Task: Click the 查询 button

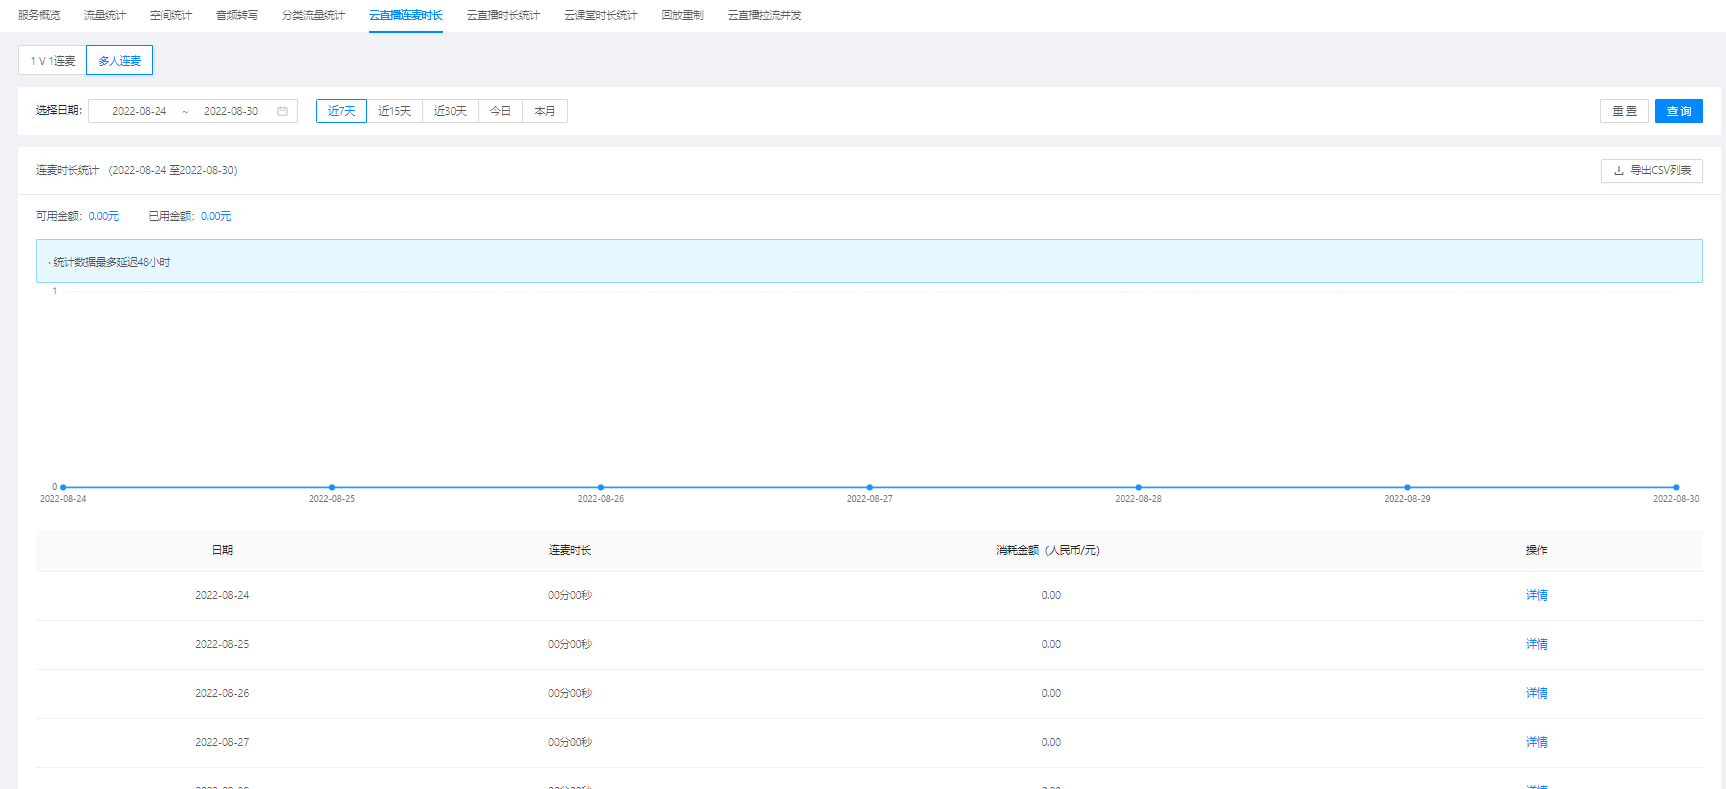Action: tap(1678, 111)
